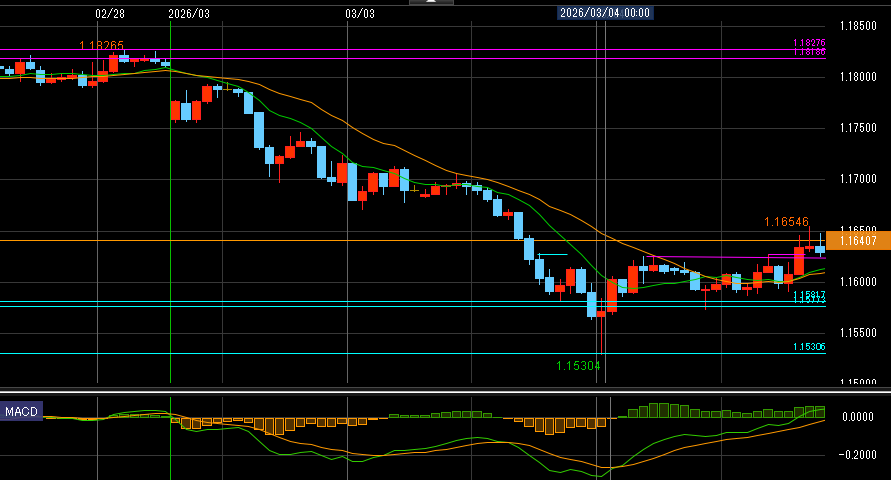891x480 pixels.
Task: Click the 1.18265 high price annotation
Action: 102,46
